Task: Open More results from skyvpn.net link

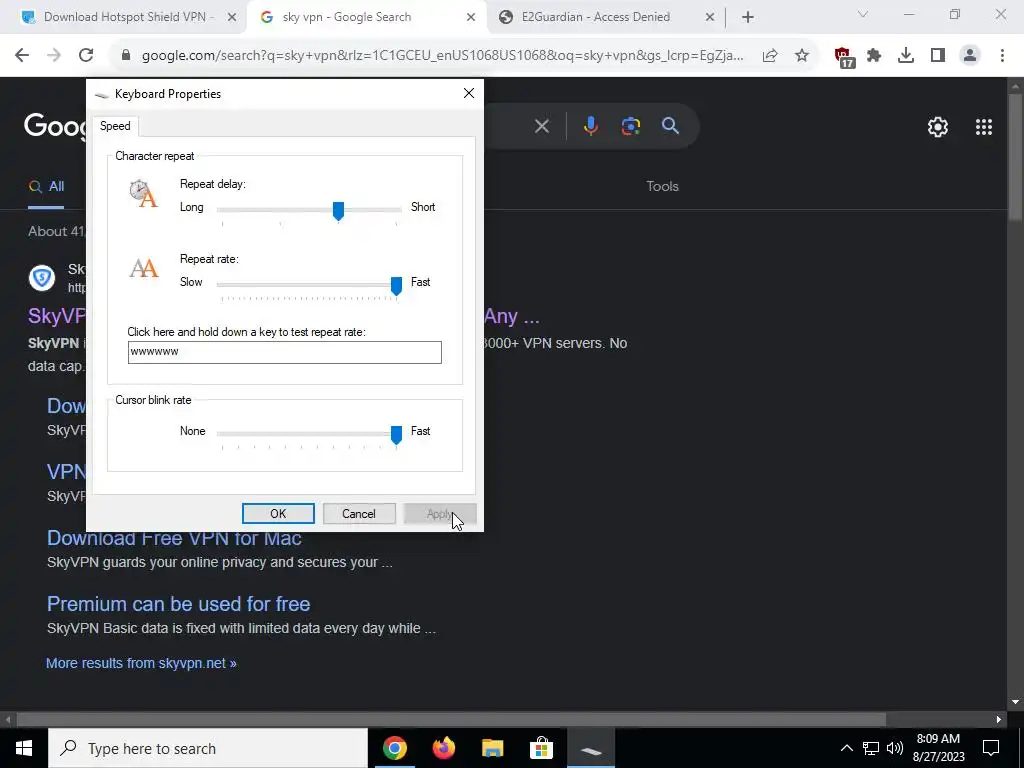Action: (141, 663)
